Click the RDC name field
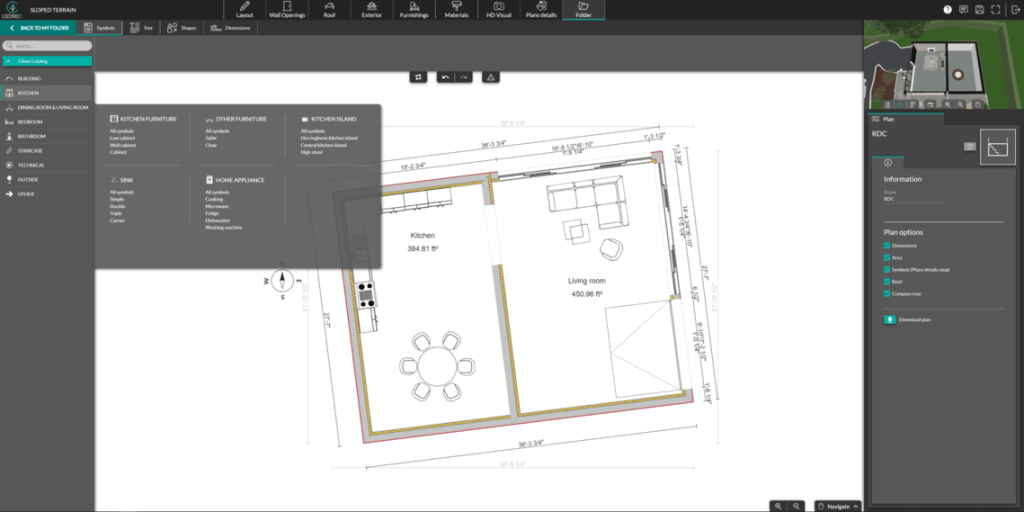 (914, 199)
